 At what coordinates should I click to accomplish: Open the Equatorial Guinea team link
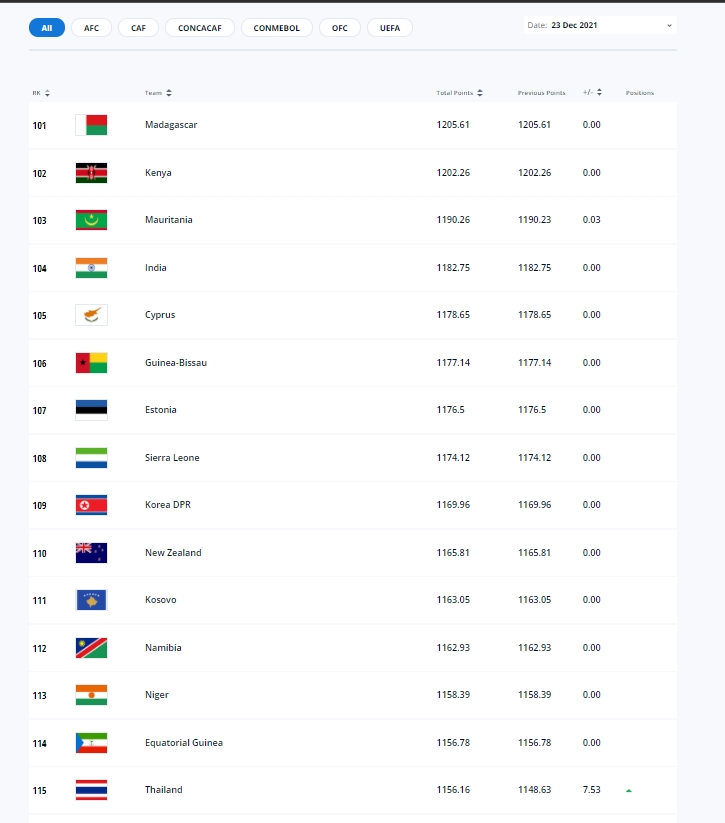(x=184, y=743)
